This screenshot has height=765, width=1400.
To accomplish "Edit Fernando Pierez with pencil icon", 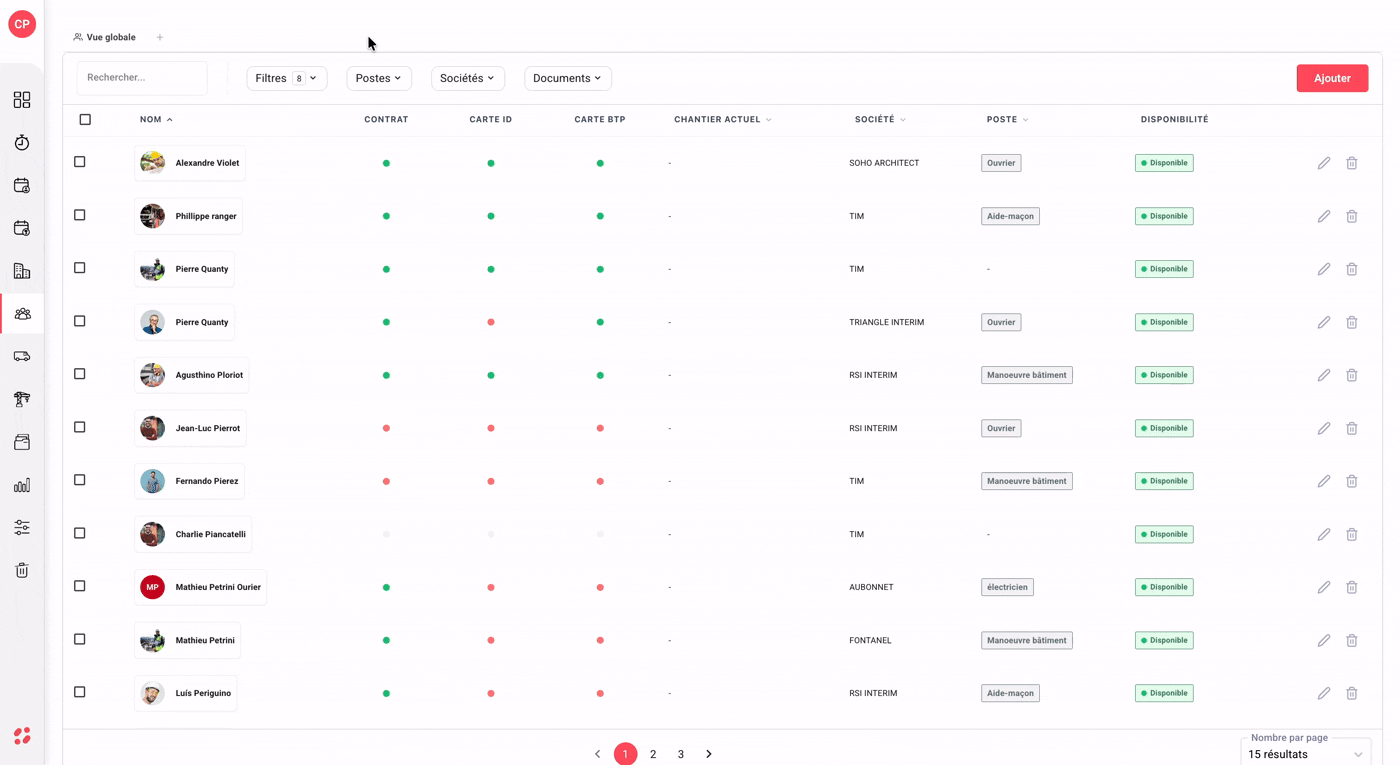I will coord(1324,481).
